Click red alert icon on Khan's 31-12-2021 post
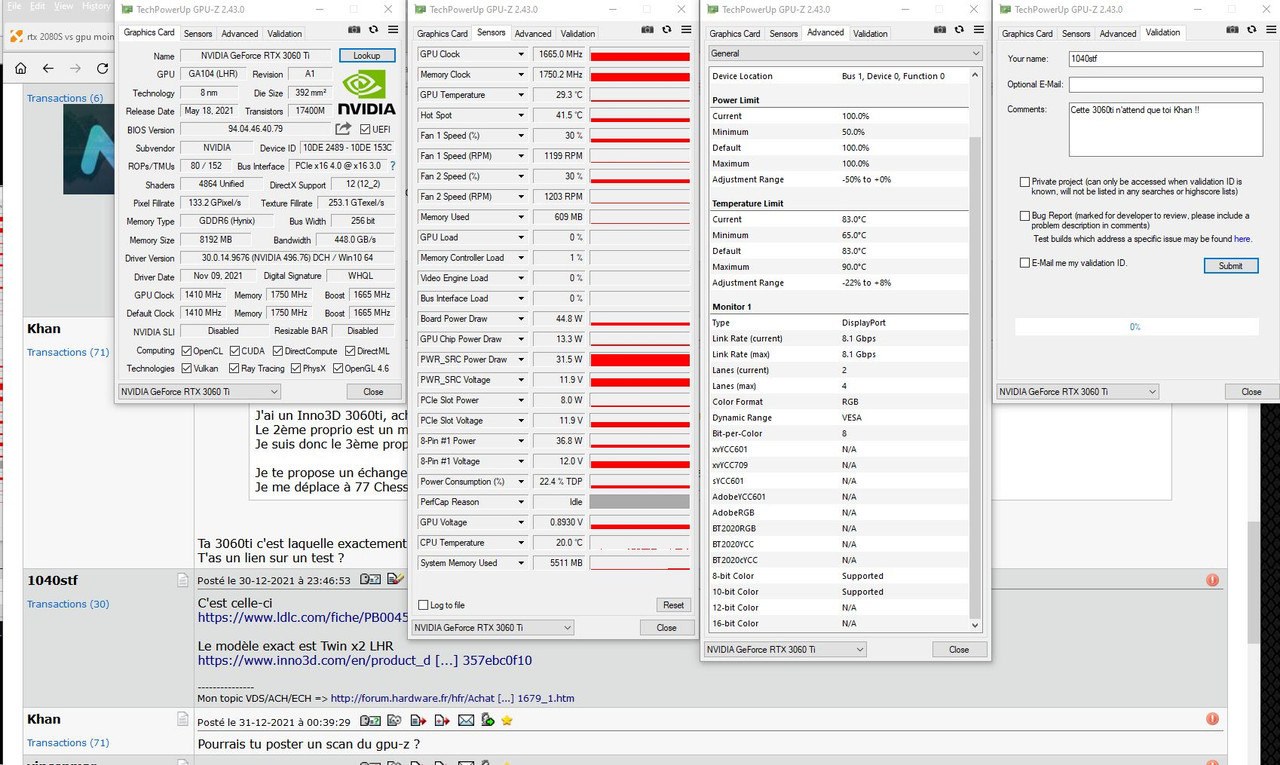Image resolution: width=1280 pixels, height=765 pixels. click(x=1212, y=719)
